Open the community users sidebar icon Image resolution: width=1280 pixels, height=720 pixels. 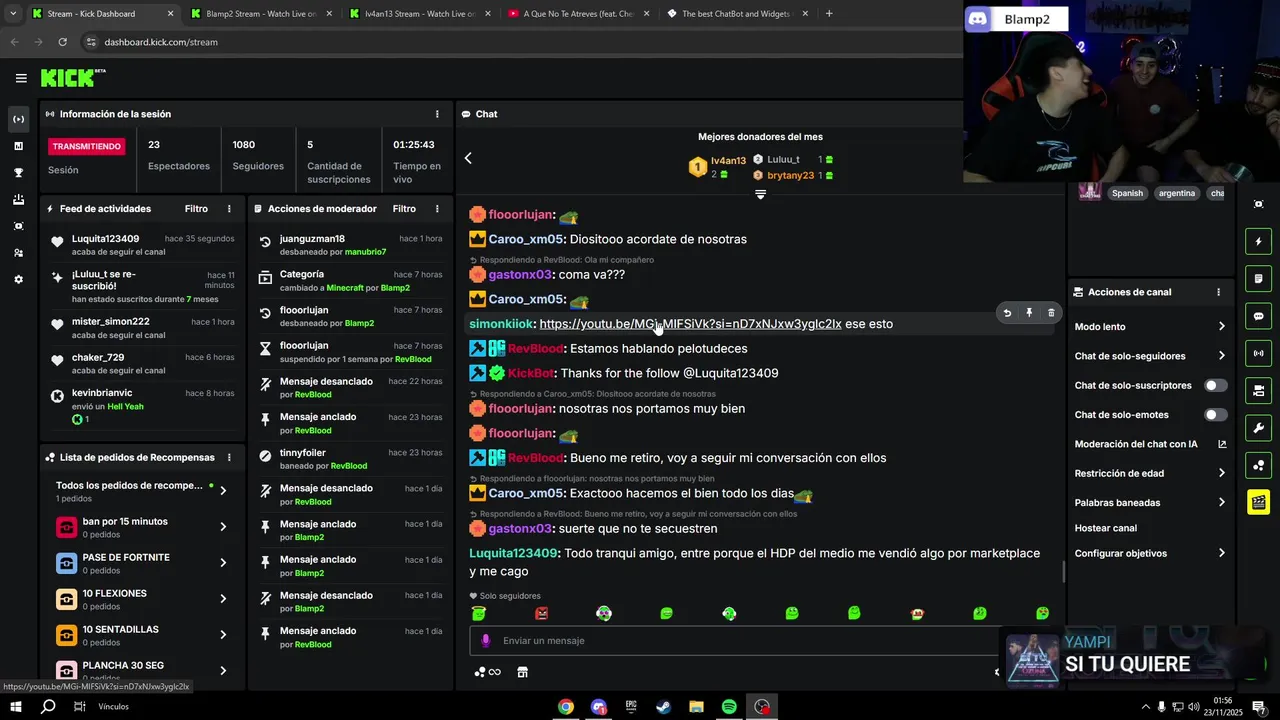coord(18,253)
